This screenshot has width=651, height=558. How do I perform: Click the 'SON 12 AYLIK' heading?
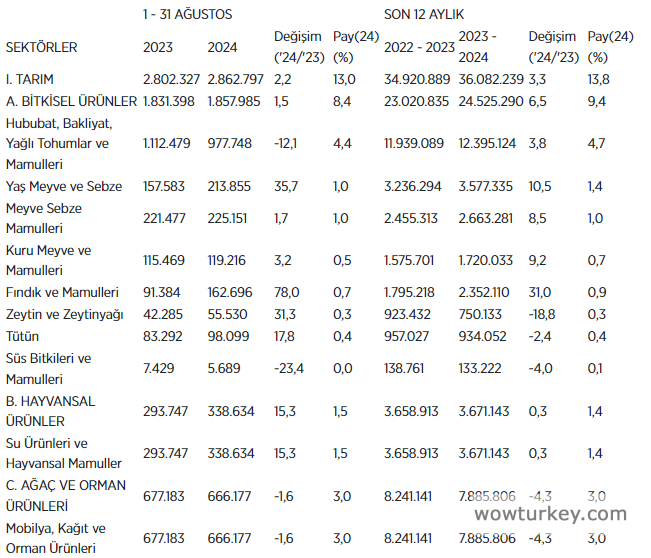[424, 15]
